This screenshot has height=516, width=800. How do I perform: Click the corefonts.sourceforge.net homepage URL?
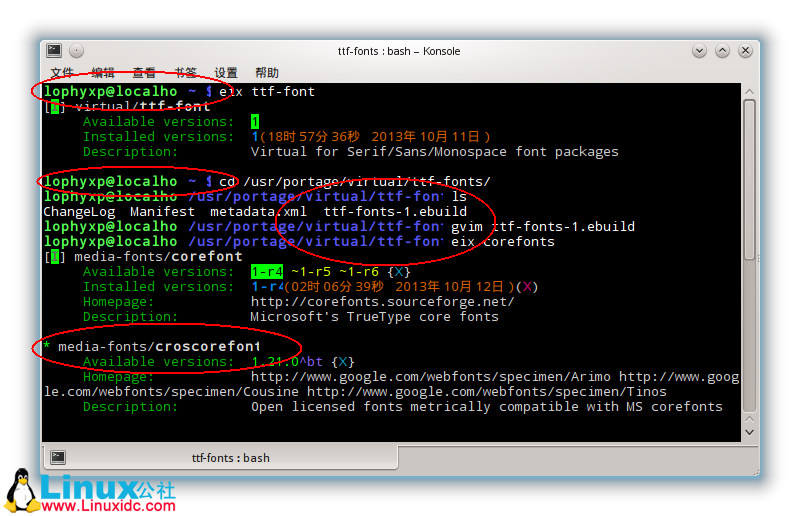click(x=382, y=302)
